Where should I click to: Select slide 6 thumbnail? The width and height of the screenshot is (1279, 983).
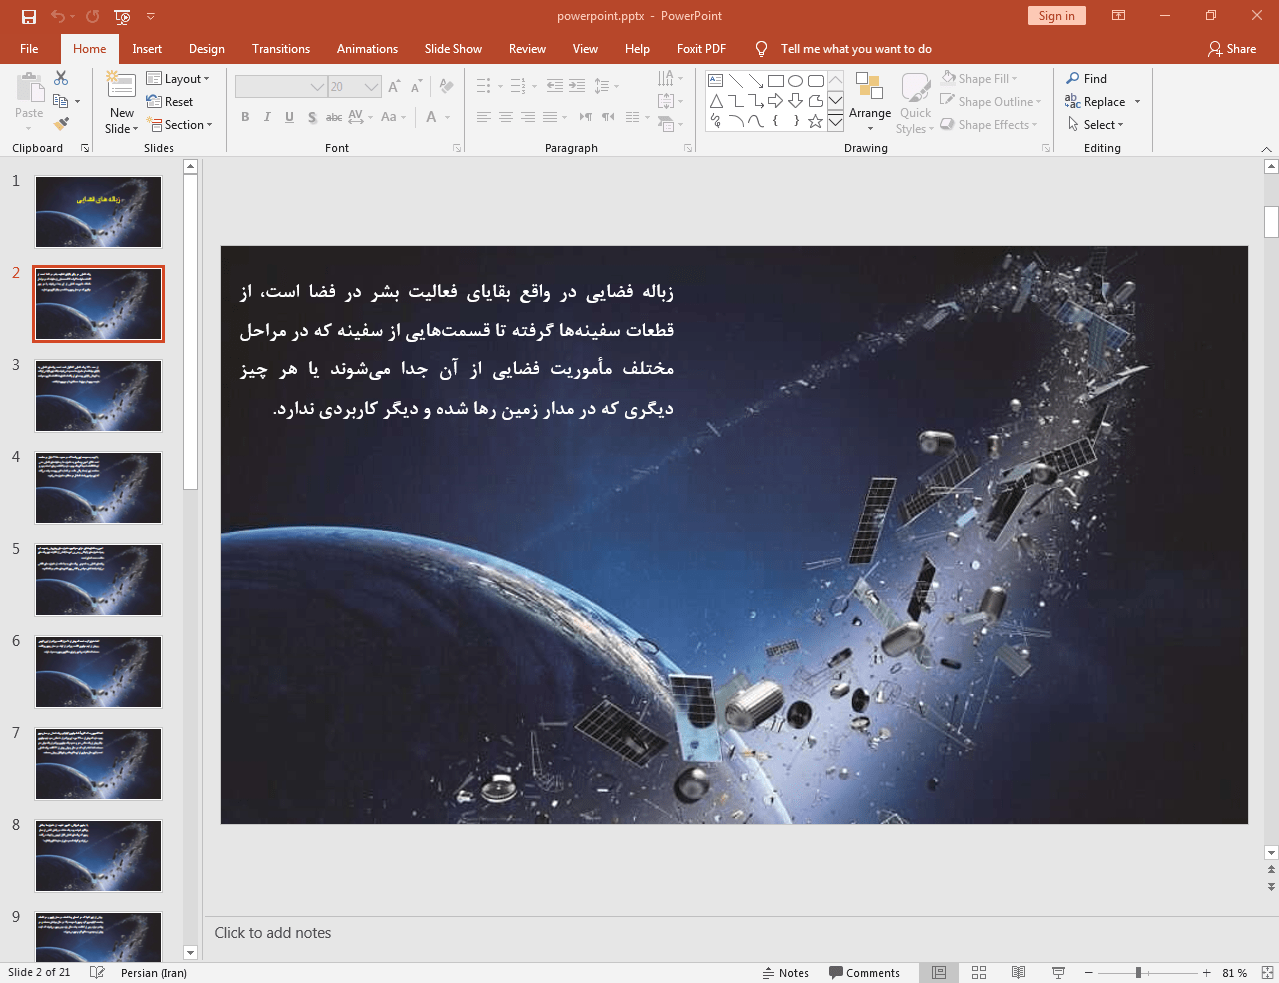click(98, 672)
